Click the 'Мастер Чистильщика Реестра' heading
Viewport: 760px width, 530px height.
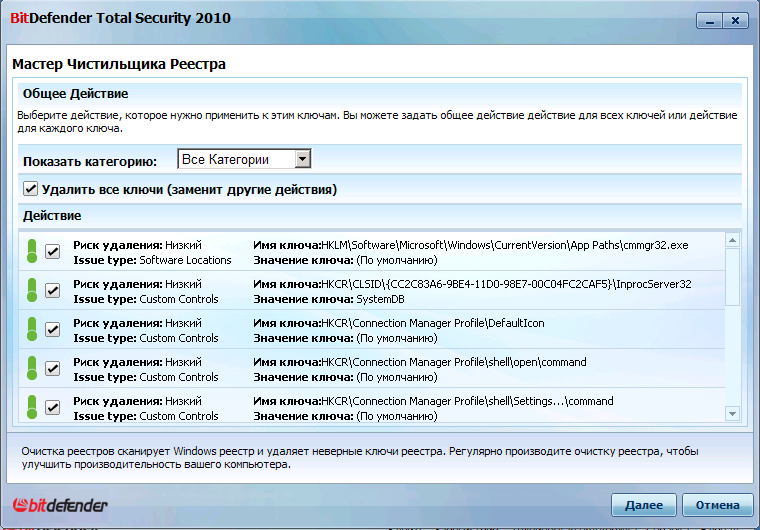[119, 64]
